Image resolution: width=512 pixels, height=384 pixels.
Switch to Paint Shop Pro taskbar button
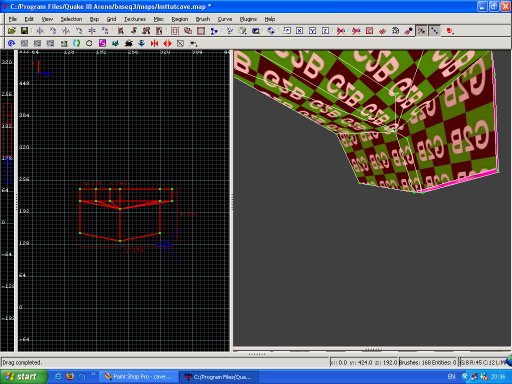(x=139, y=377)
